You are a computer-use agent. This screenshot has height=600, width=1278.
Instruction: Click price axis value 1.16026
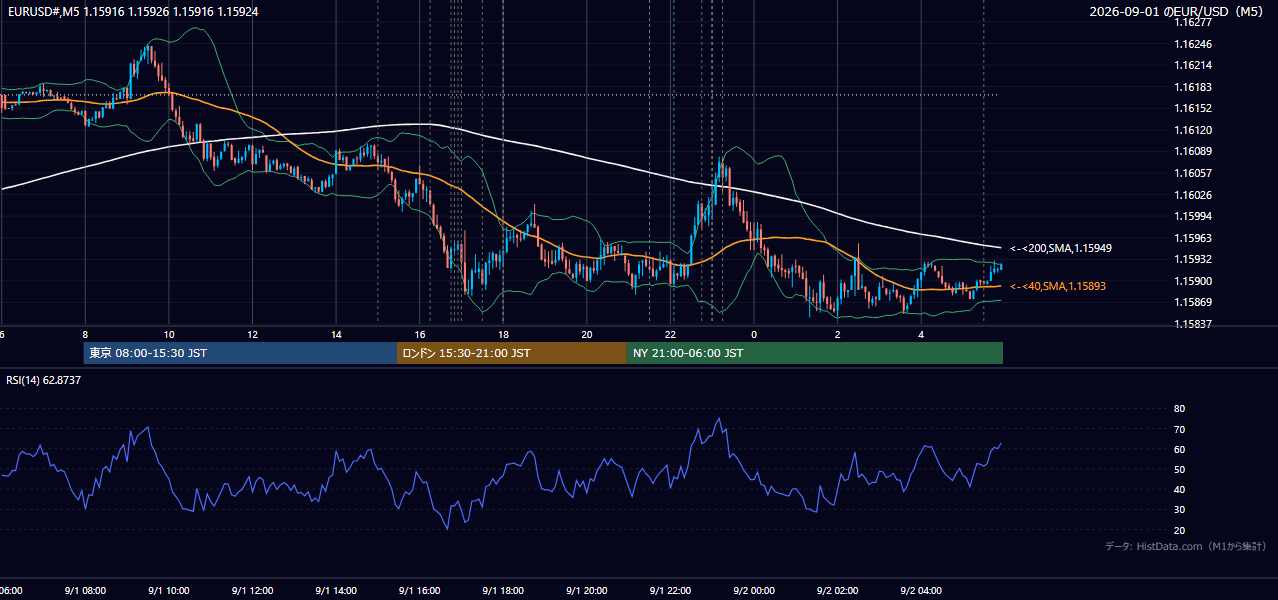point(1193,195)
